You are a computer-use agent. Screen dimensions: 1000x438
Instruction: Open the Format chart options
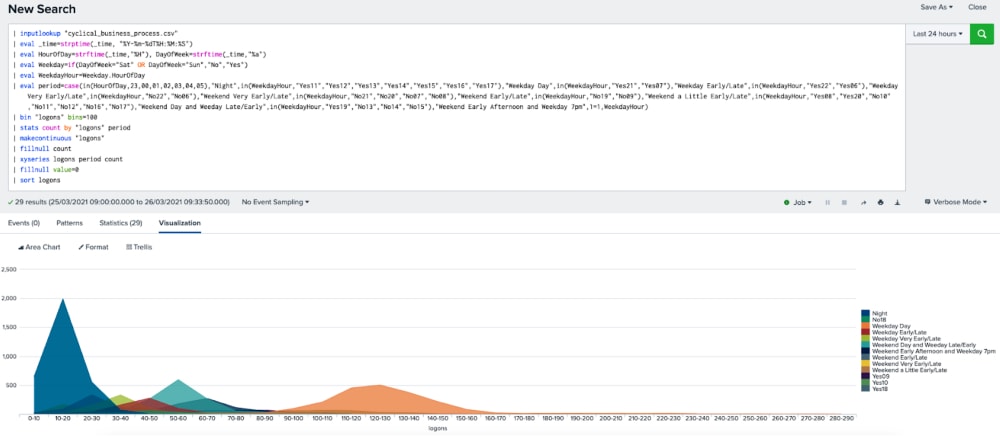95,246
